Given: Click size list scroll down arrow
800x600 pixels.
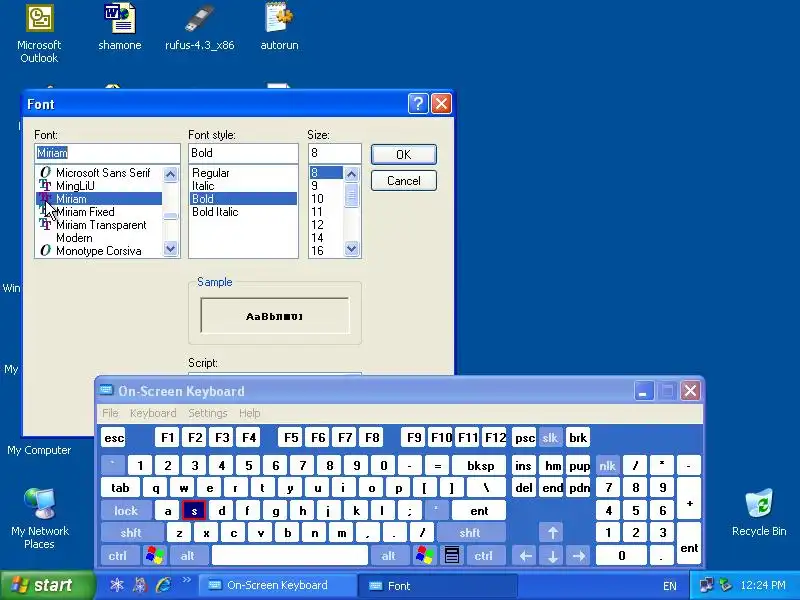Looking at the screenshot, I should 351,248.
